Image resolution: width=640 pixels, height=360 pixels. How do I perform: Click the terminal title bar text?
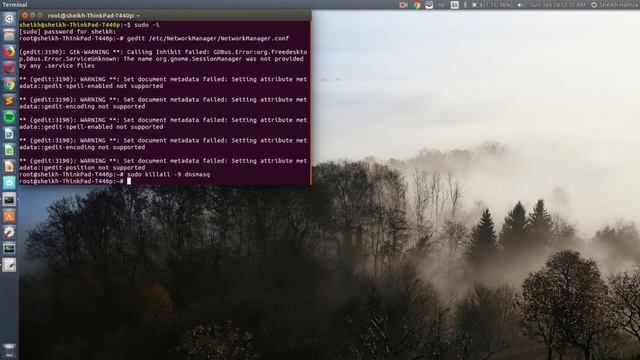click(x=93, y=16)
